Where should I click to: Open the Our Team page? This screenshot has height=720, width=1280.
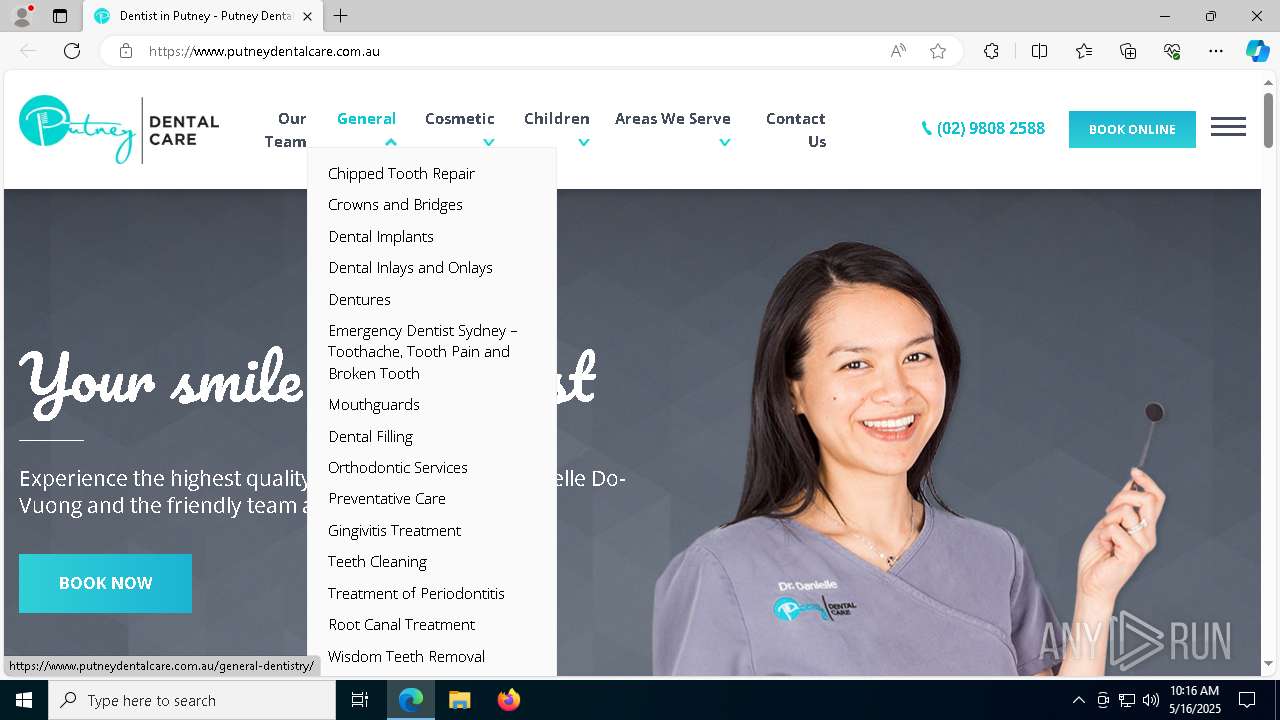pyautogui.click(x=285, y=130)
